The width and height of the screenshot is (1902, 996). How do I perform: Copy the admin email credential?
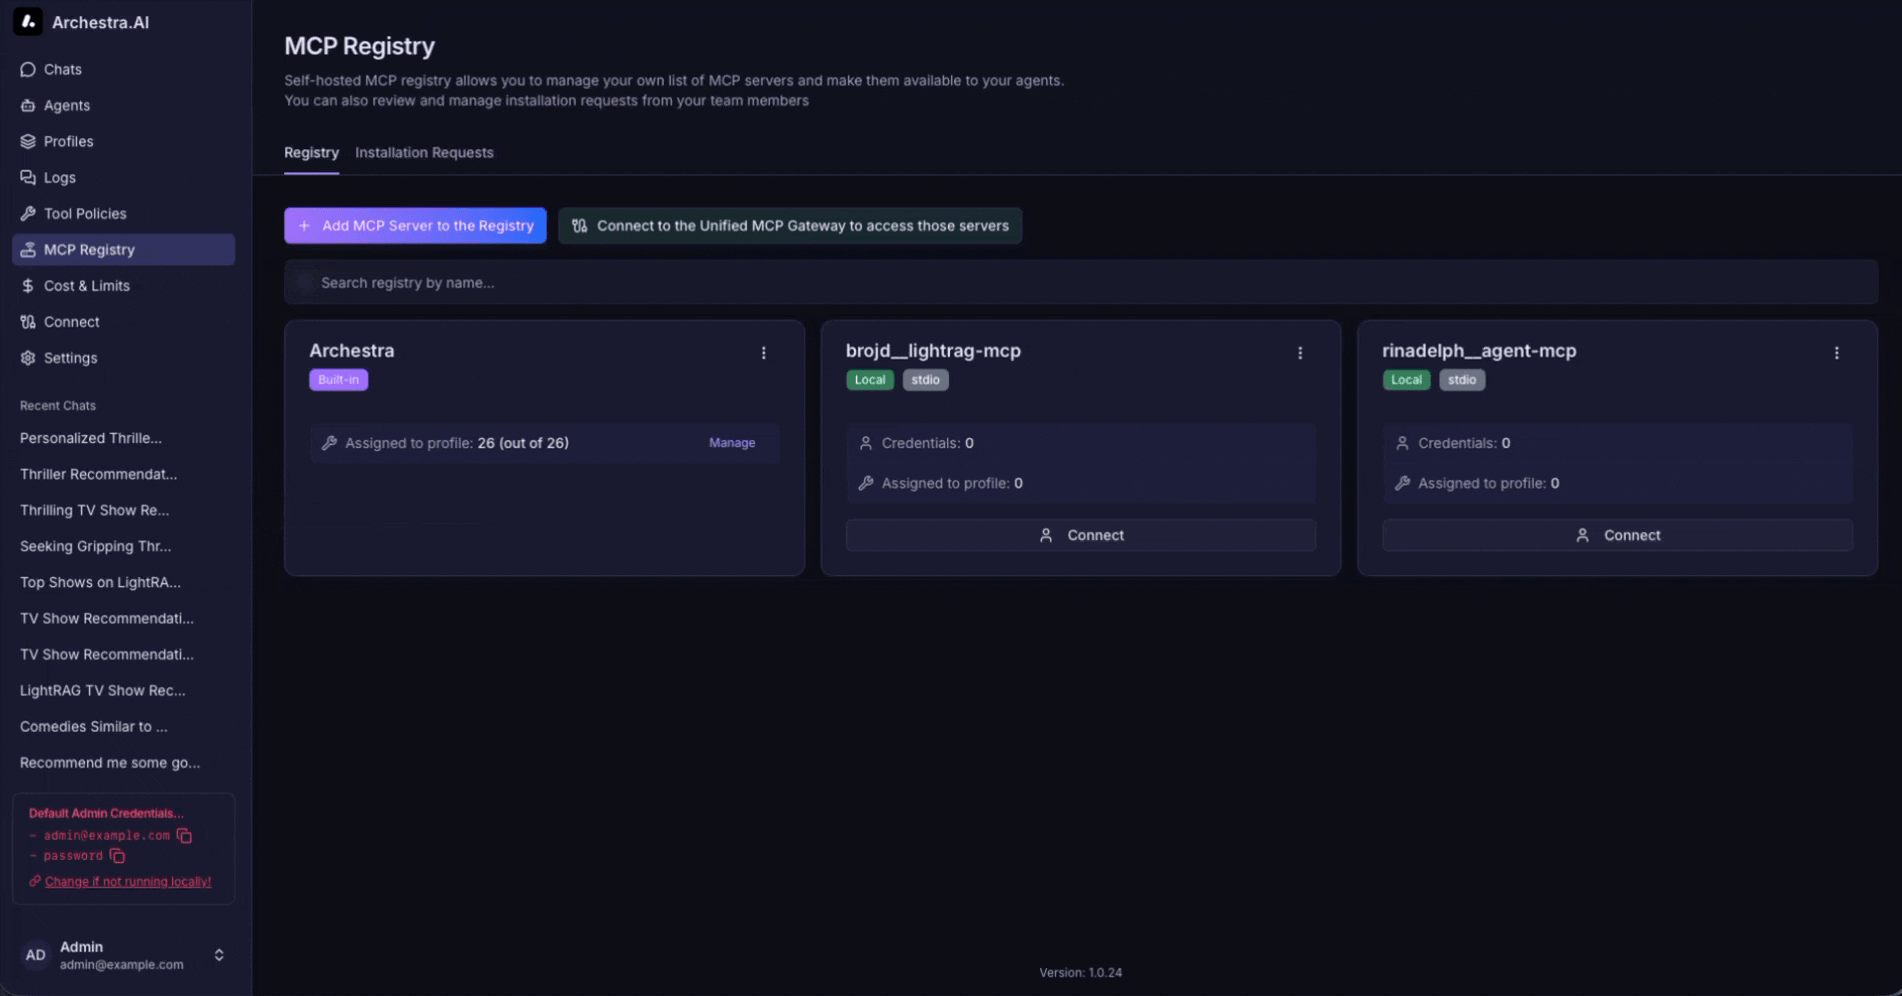click(x=184, y=835)
